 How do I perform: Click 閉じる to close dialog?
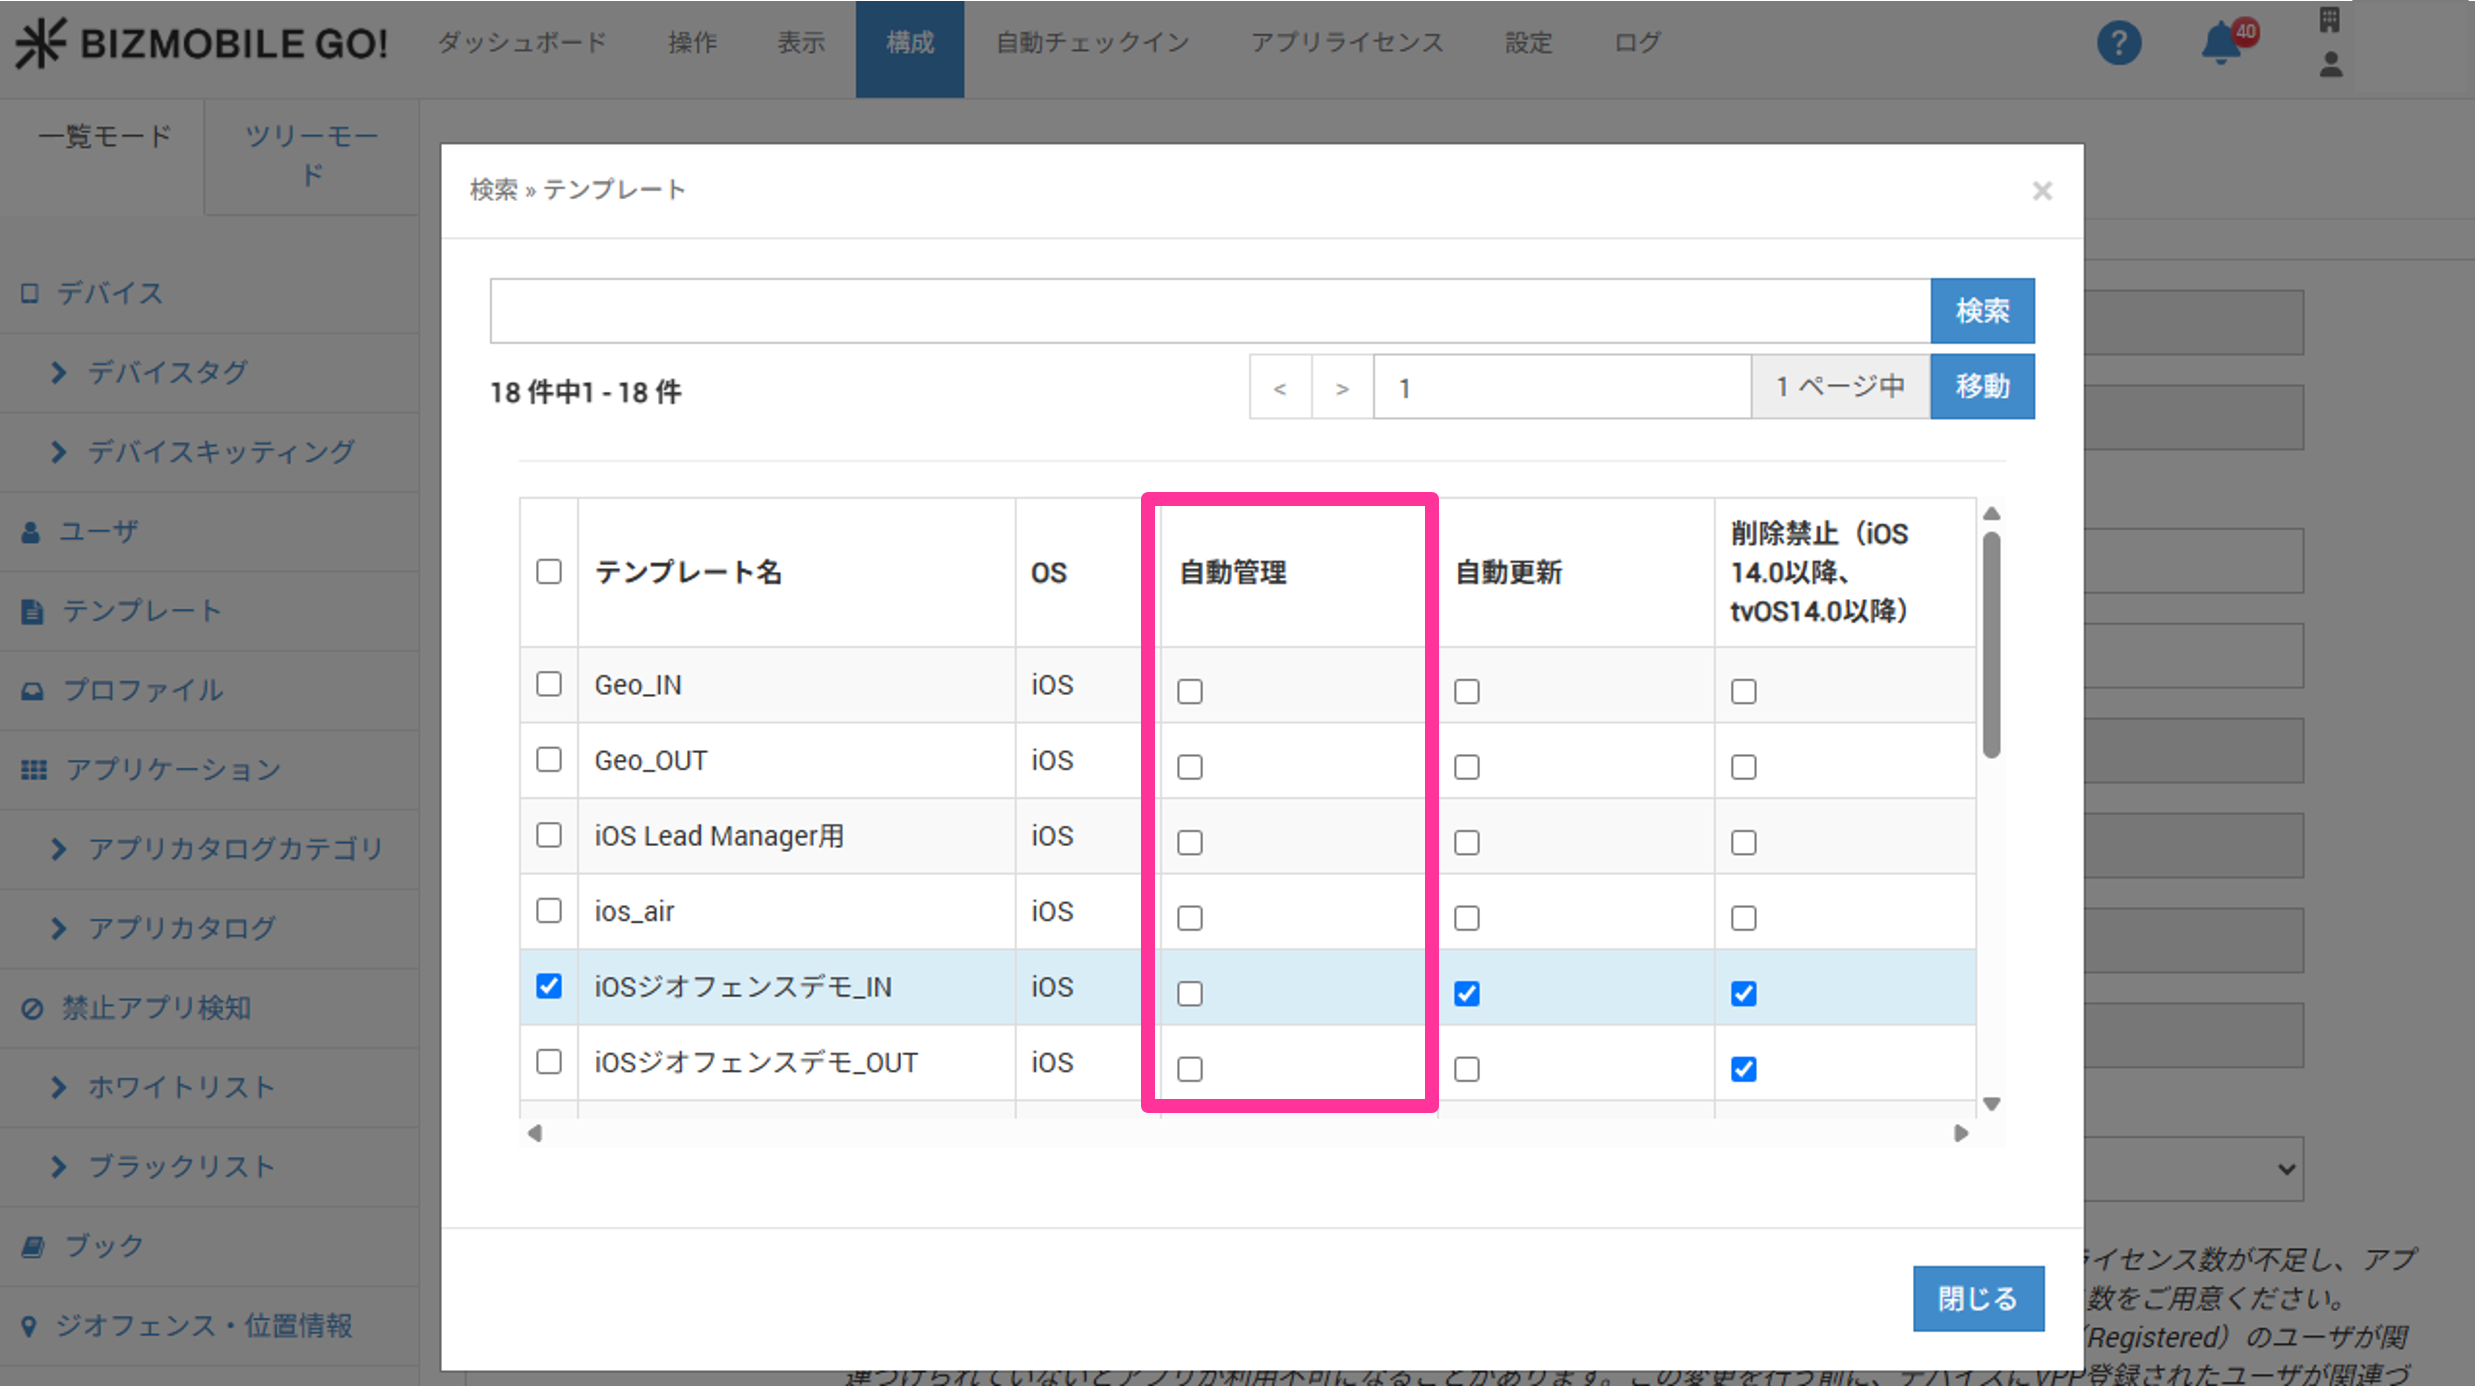point(1977,1298)
